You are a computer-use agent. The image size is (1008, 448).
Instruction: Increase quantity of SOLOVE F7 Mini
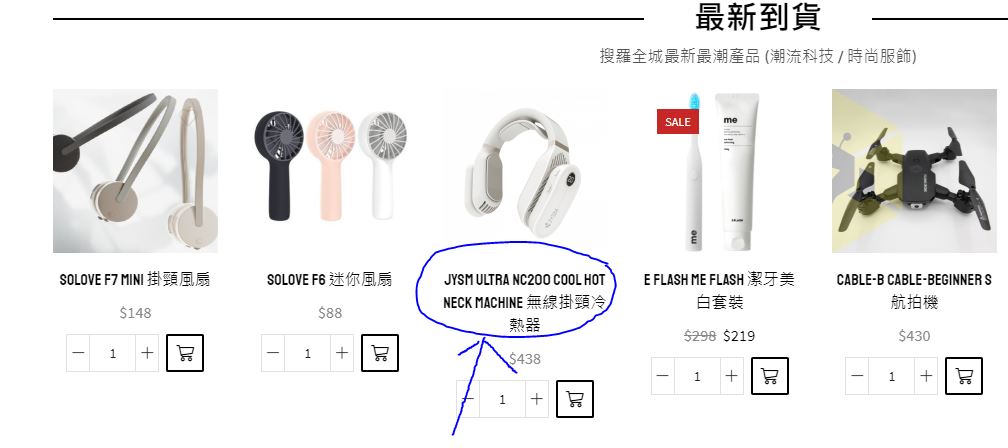[x=147, y=353]
